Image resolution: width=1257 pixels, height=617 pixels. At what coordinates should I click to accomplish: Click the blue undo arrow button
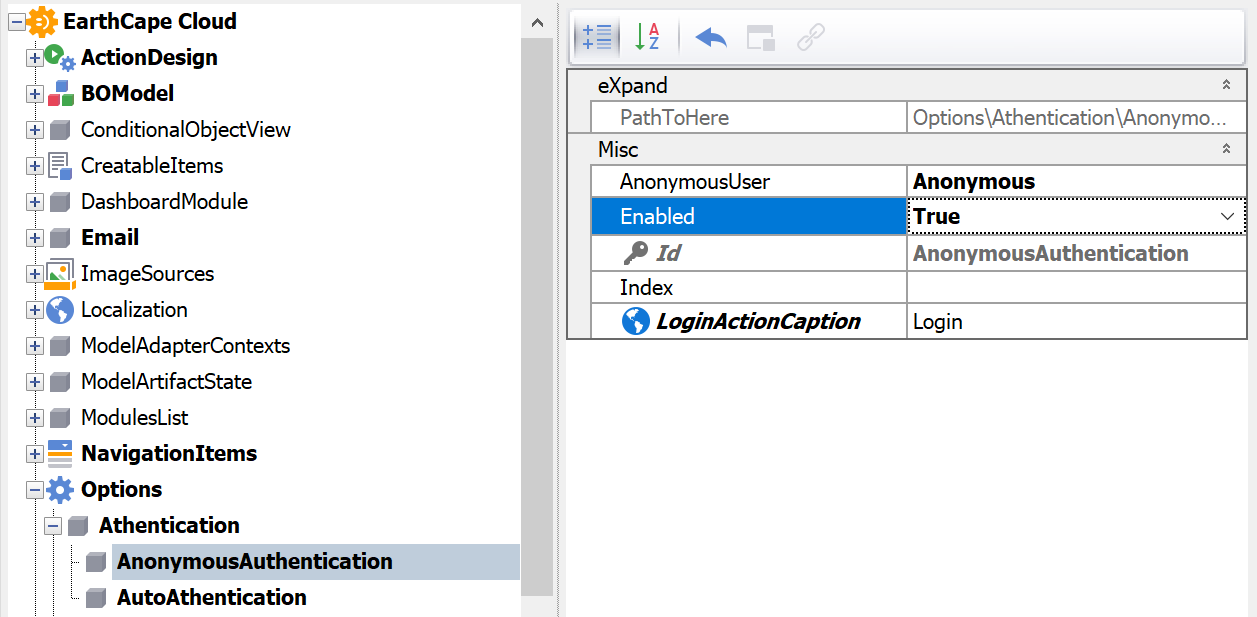click(x=711, y=38)
